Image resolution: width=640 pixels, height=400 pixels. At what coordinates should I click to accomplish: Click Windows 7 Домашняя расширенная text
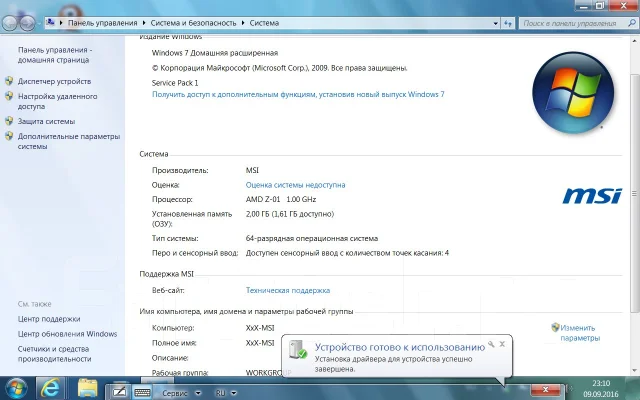[215, 53]
